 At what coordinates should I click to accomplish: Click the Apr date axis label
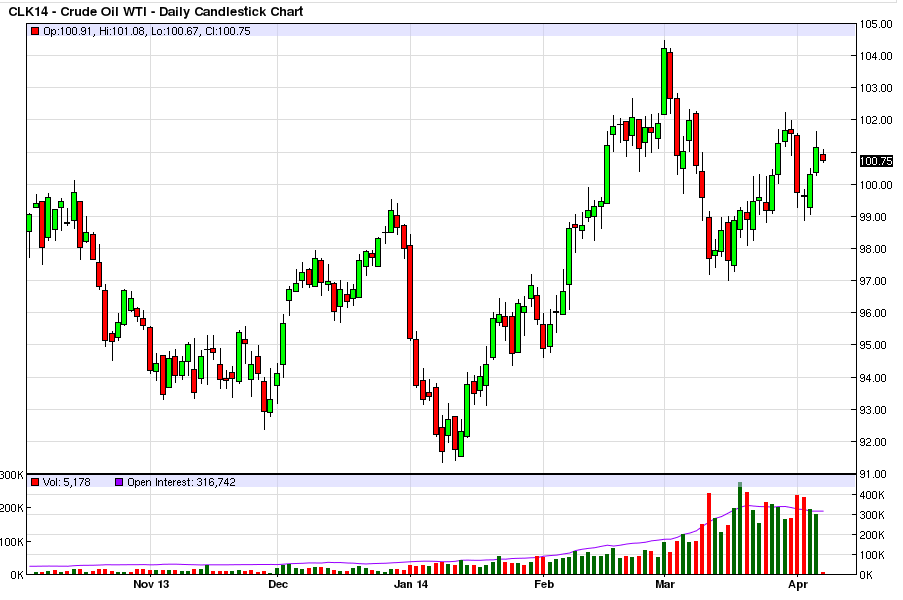(x=798, y=584)
